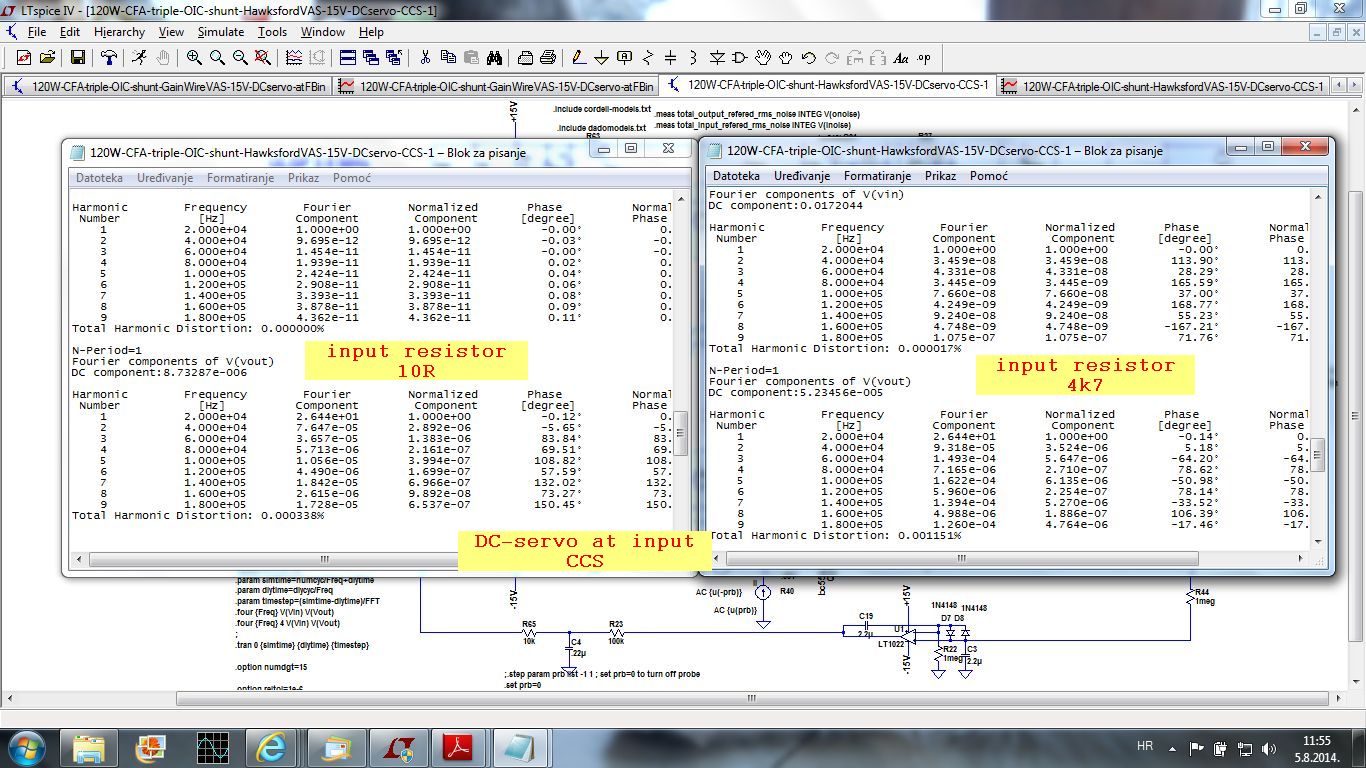
Task: Open Adobe Reader from the taskbar
Action: [456, 747]
